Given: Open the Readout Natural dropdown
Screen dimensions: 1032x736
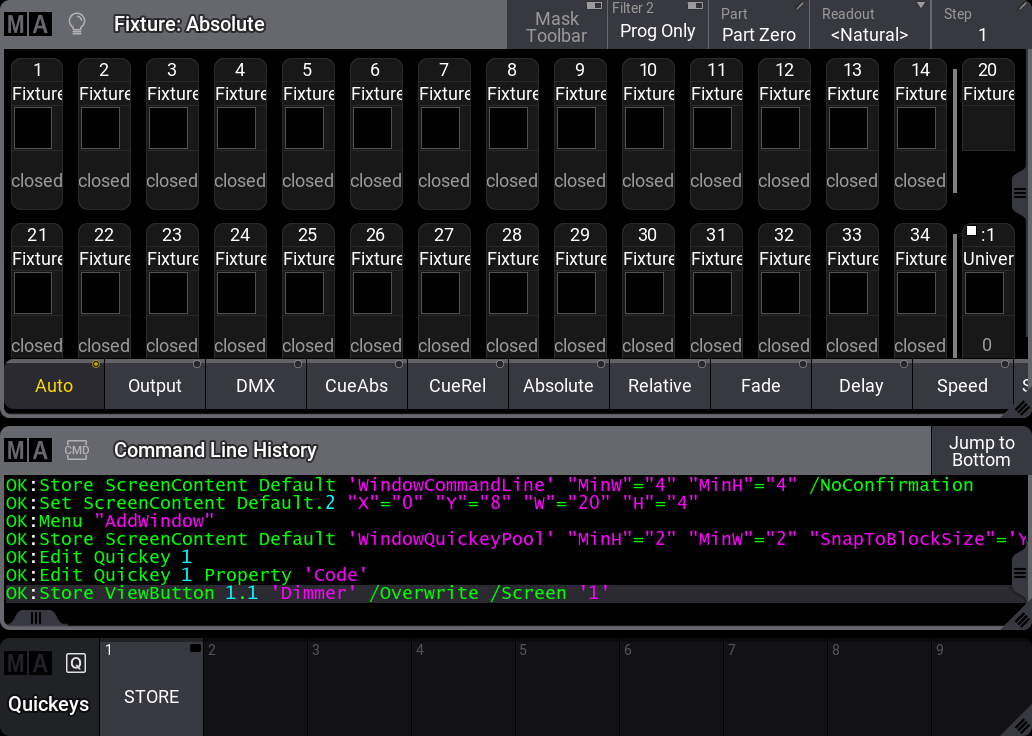Looking at the screenshot, I should (869, 26).
